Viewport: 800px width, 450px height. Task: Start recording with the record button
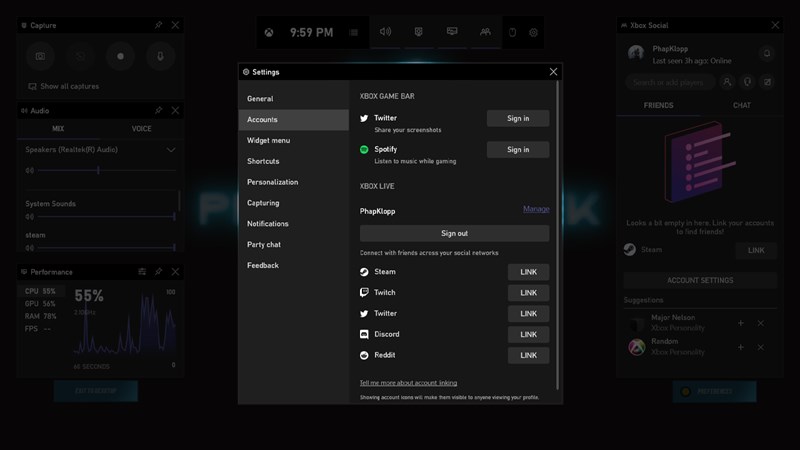120,56
